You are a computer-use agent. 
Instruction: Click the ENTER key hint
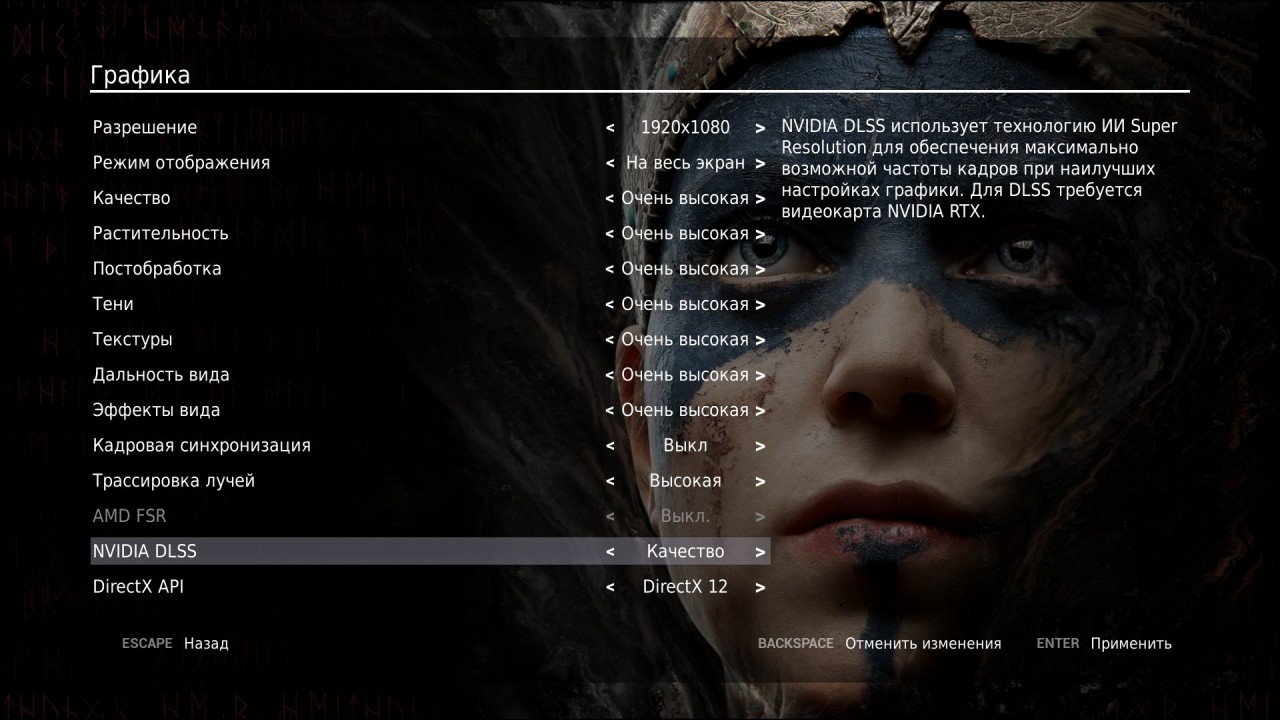pyautogui.click(x=1058, y=644)
